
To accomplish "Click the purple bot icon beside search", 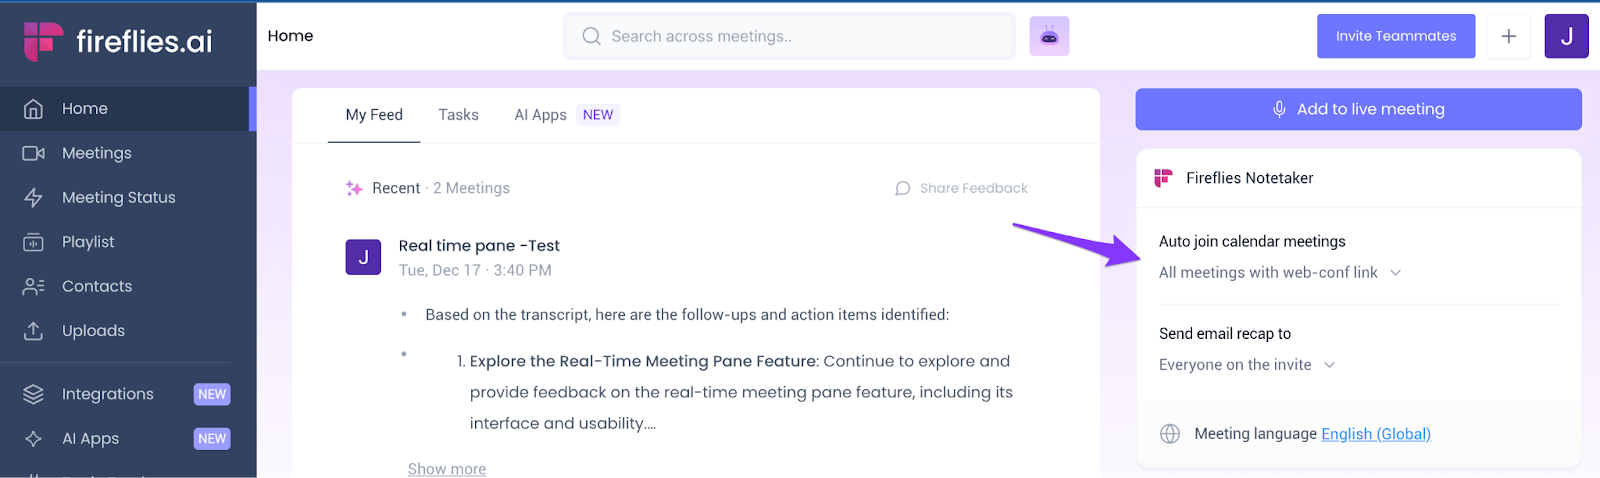I will click(1049, 36).
